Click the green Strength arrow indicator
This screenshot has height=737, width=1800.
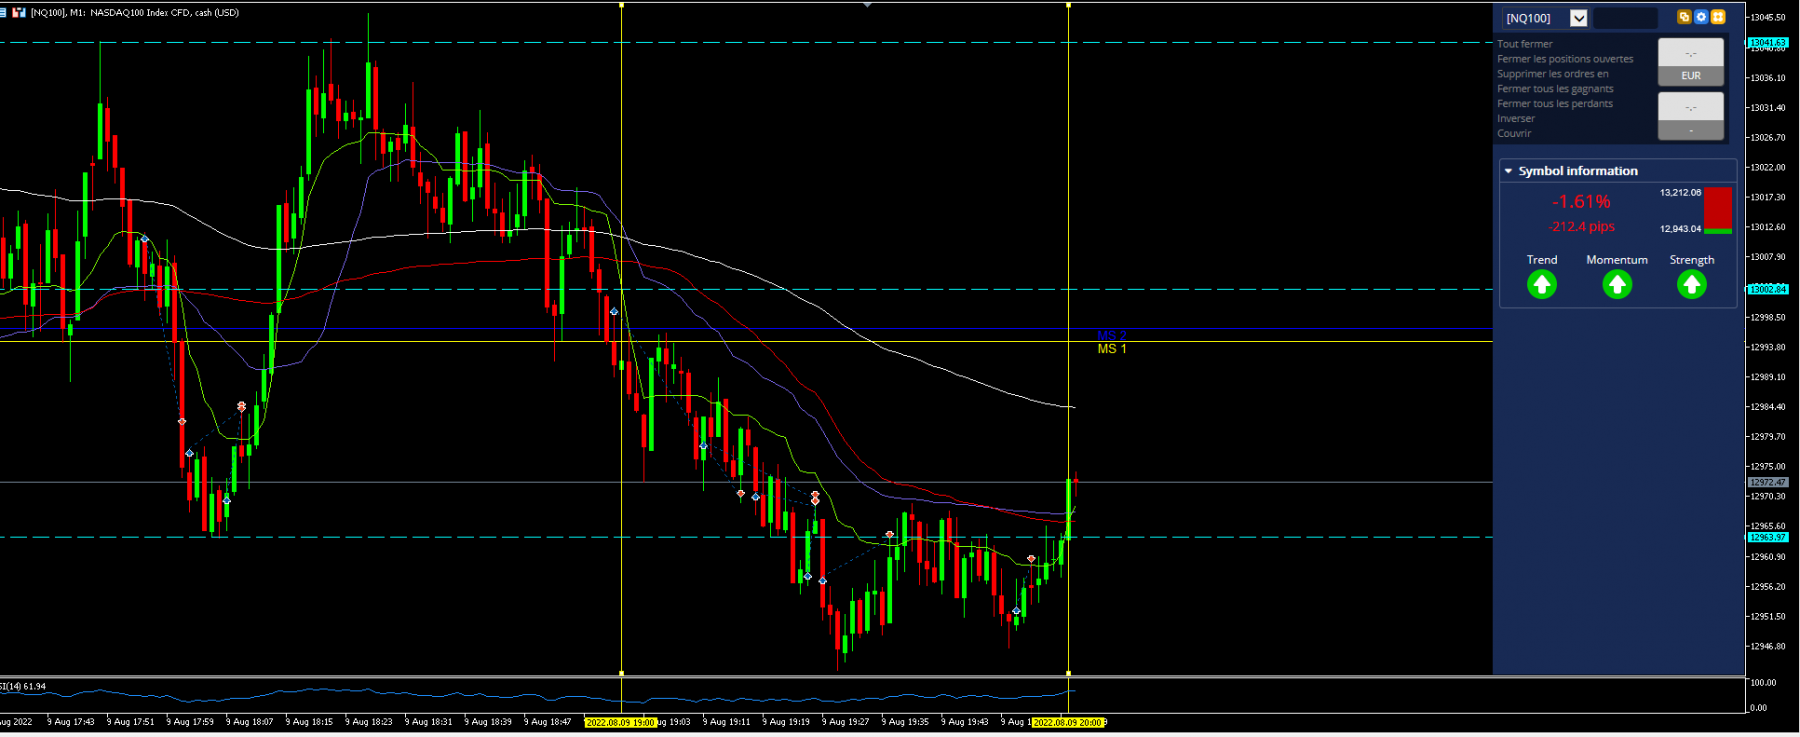pyautogui.click(x=1691, y=285)
